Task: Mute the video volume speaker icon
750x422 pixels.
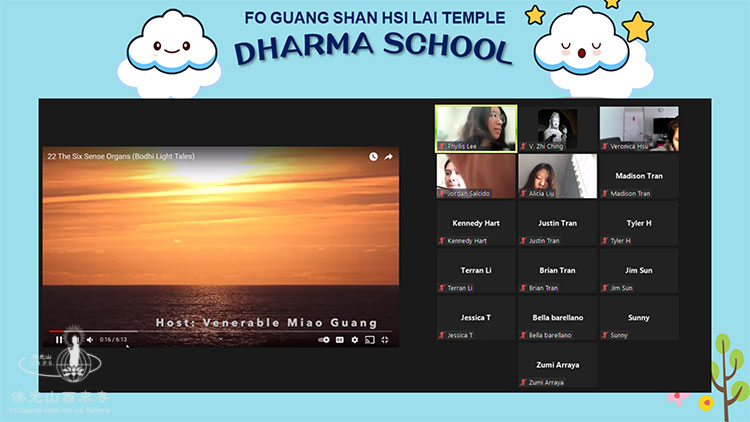Action: tap(89, 340)
